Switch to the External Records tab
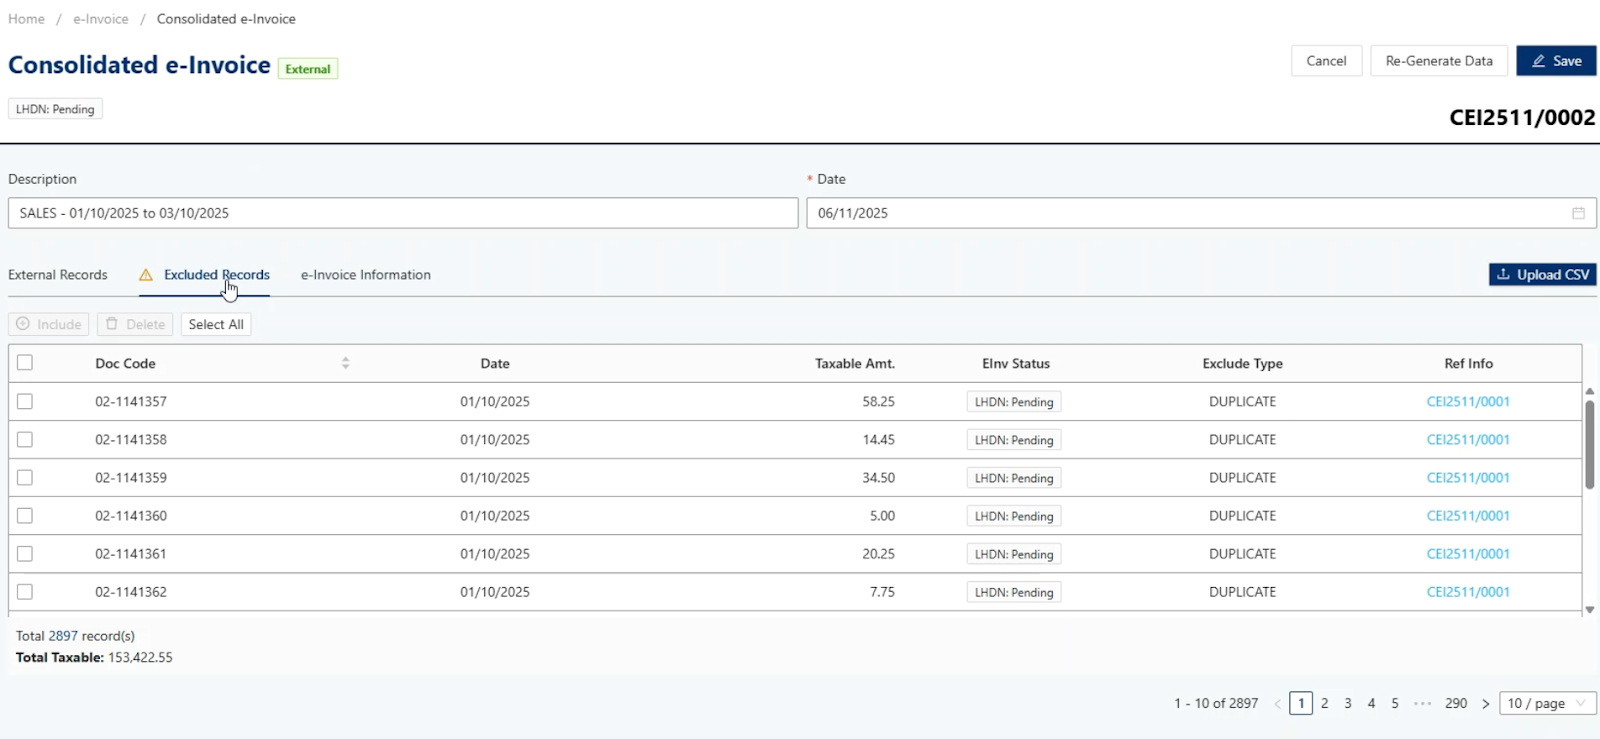The width and height of the screenshot is (1600, 739). point(58,275)
